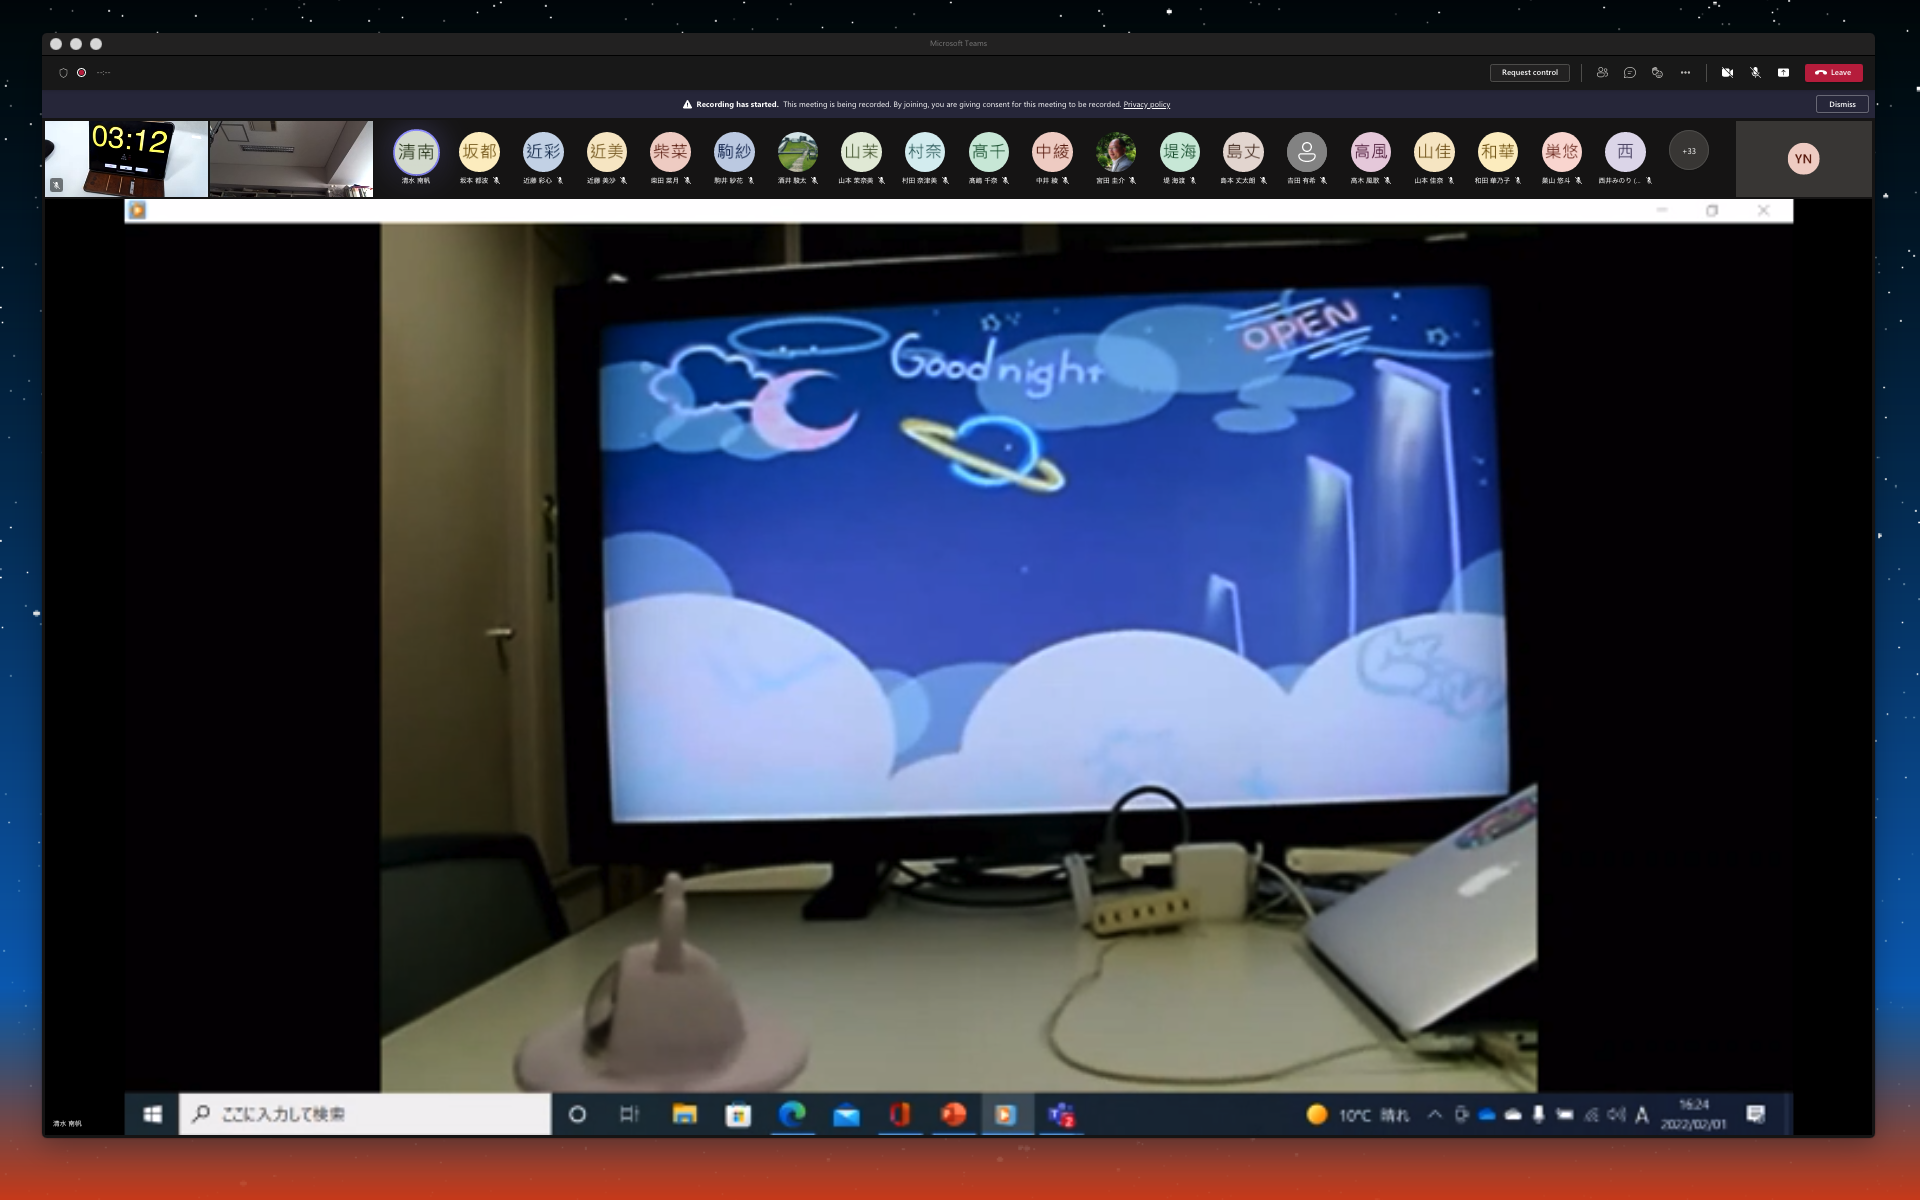Expand the +33 more participants overflow

click(x=1688, y=151)
